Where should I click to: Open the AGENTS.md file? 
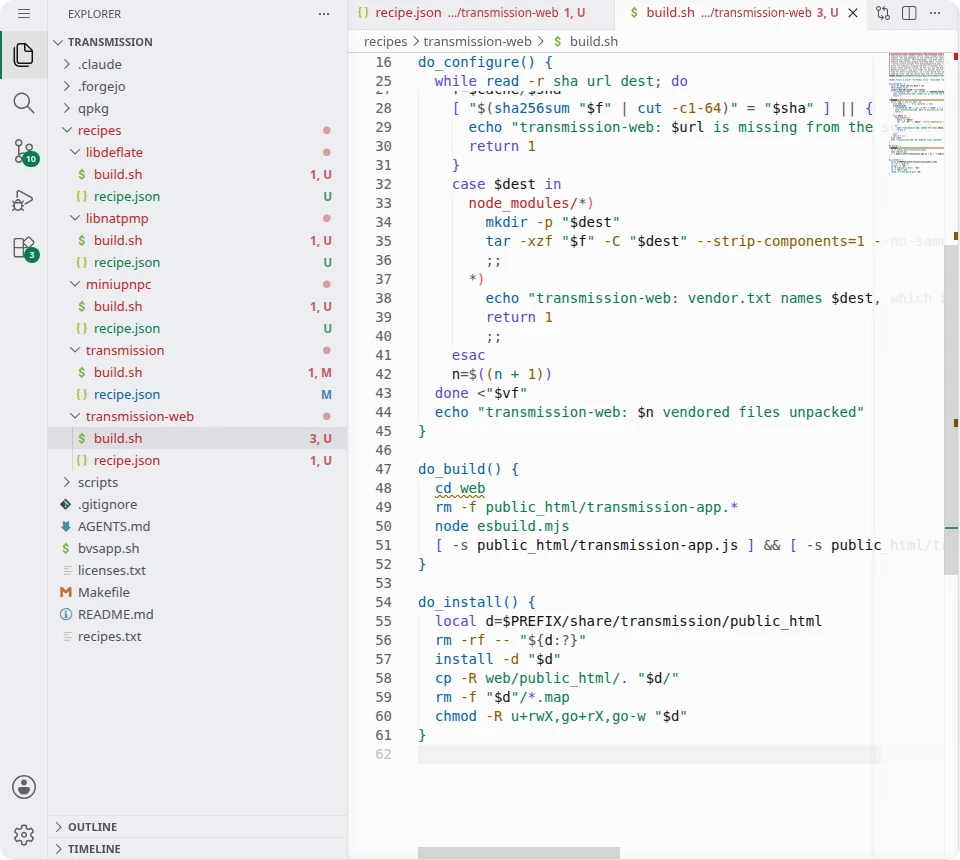click(197, 526)
